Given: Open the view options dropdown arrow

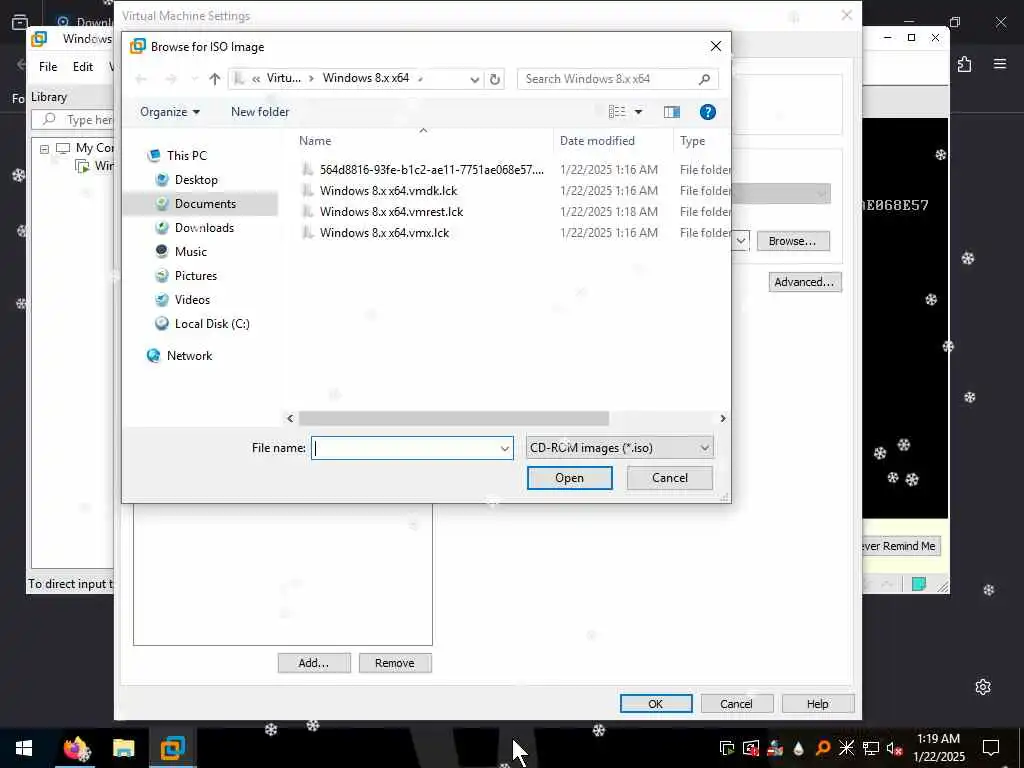Looking at the screenshot, I should click(x=638, y=112).
